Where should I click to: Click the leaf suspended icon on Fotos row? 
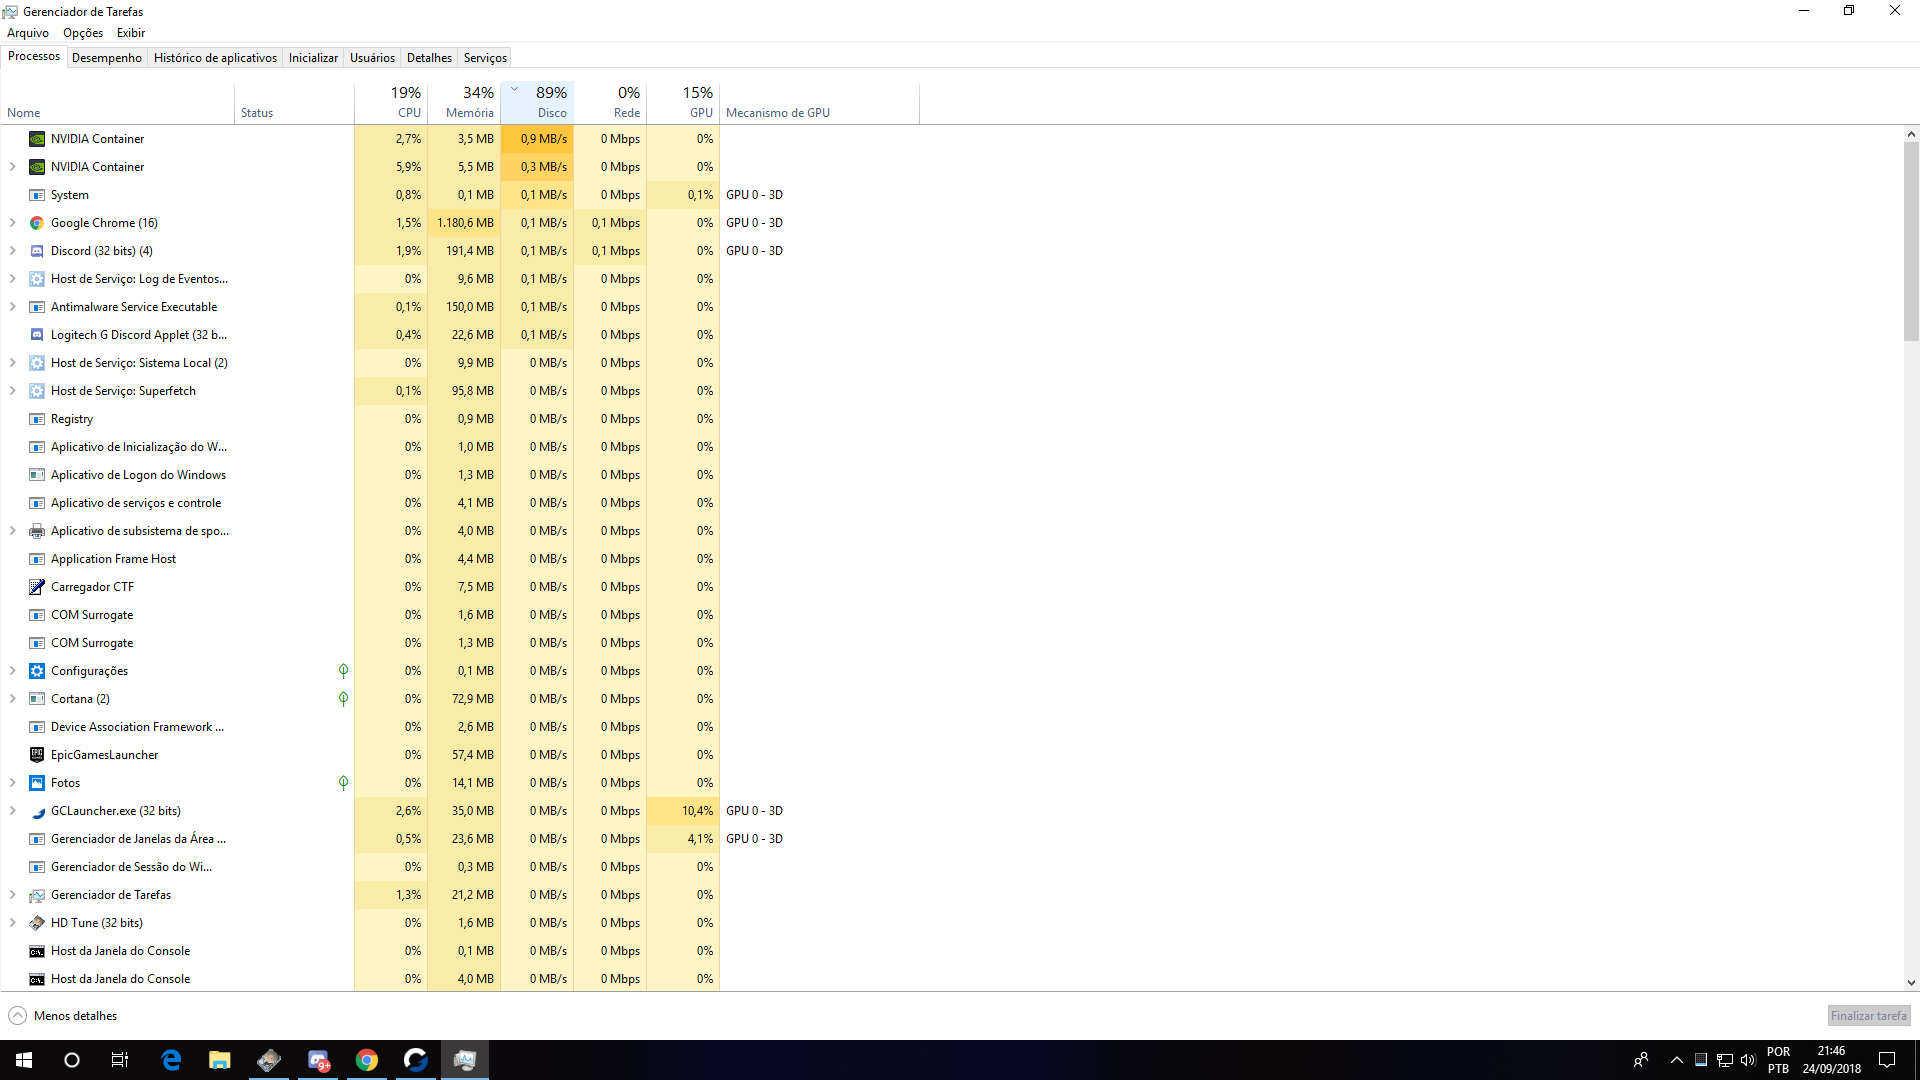click(343, 783)
